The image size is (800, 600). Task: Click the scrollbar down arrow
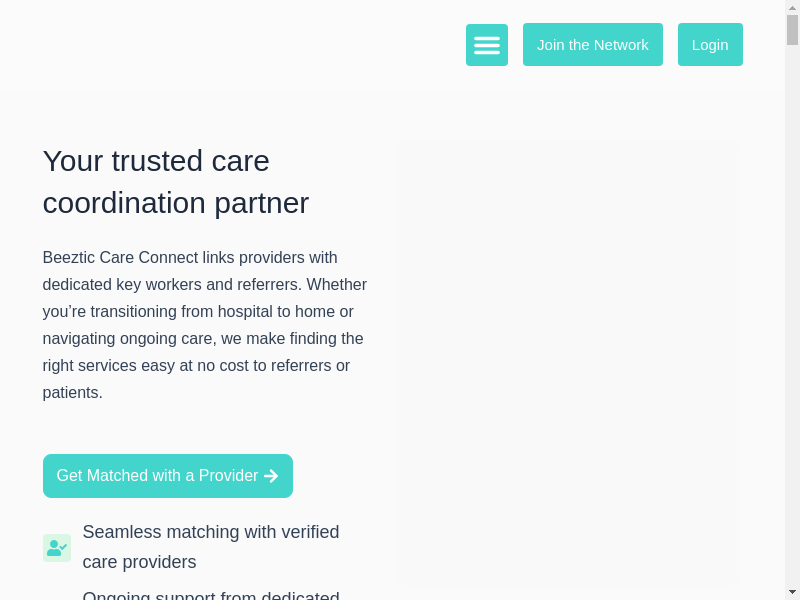tap(792, 592)
